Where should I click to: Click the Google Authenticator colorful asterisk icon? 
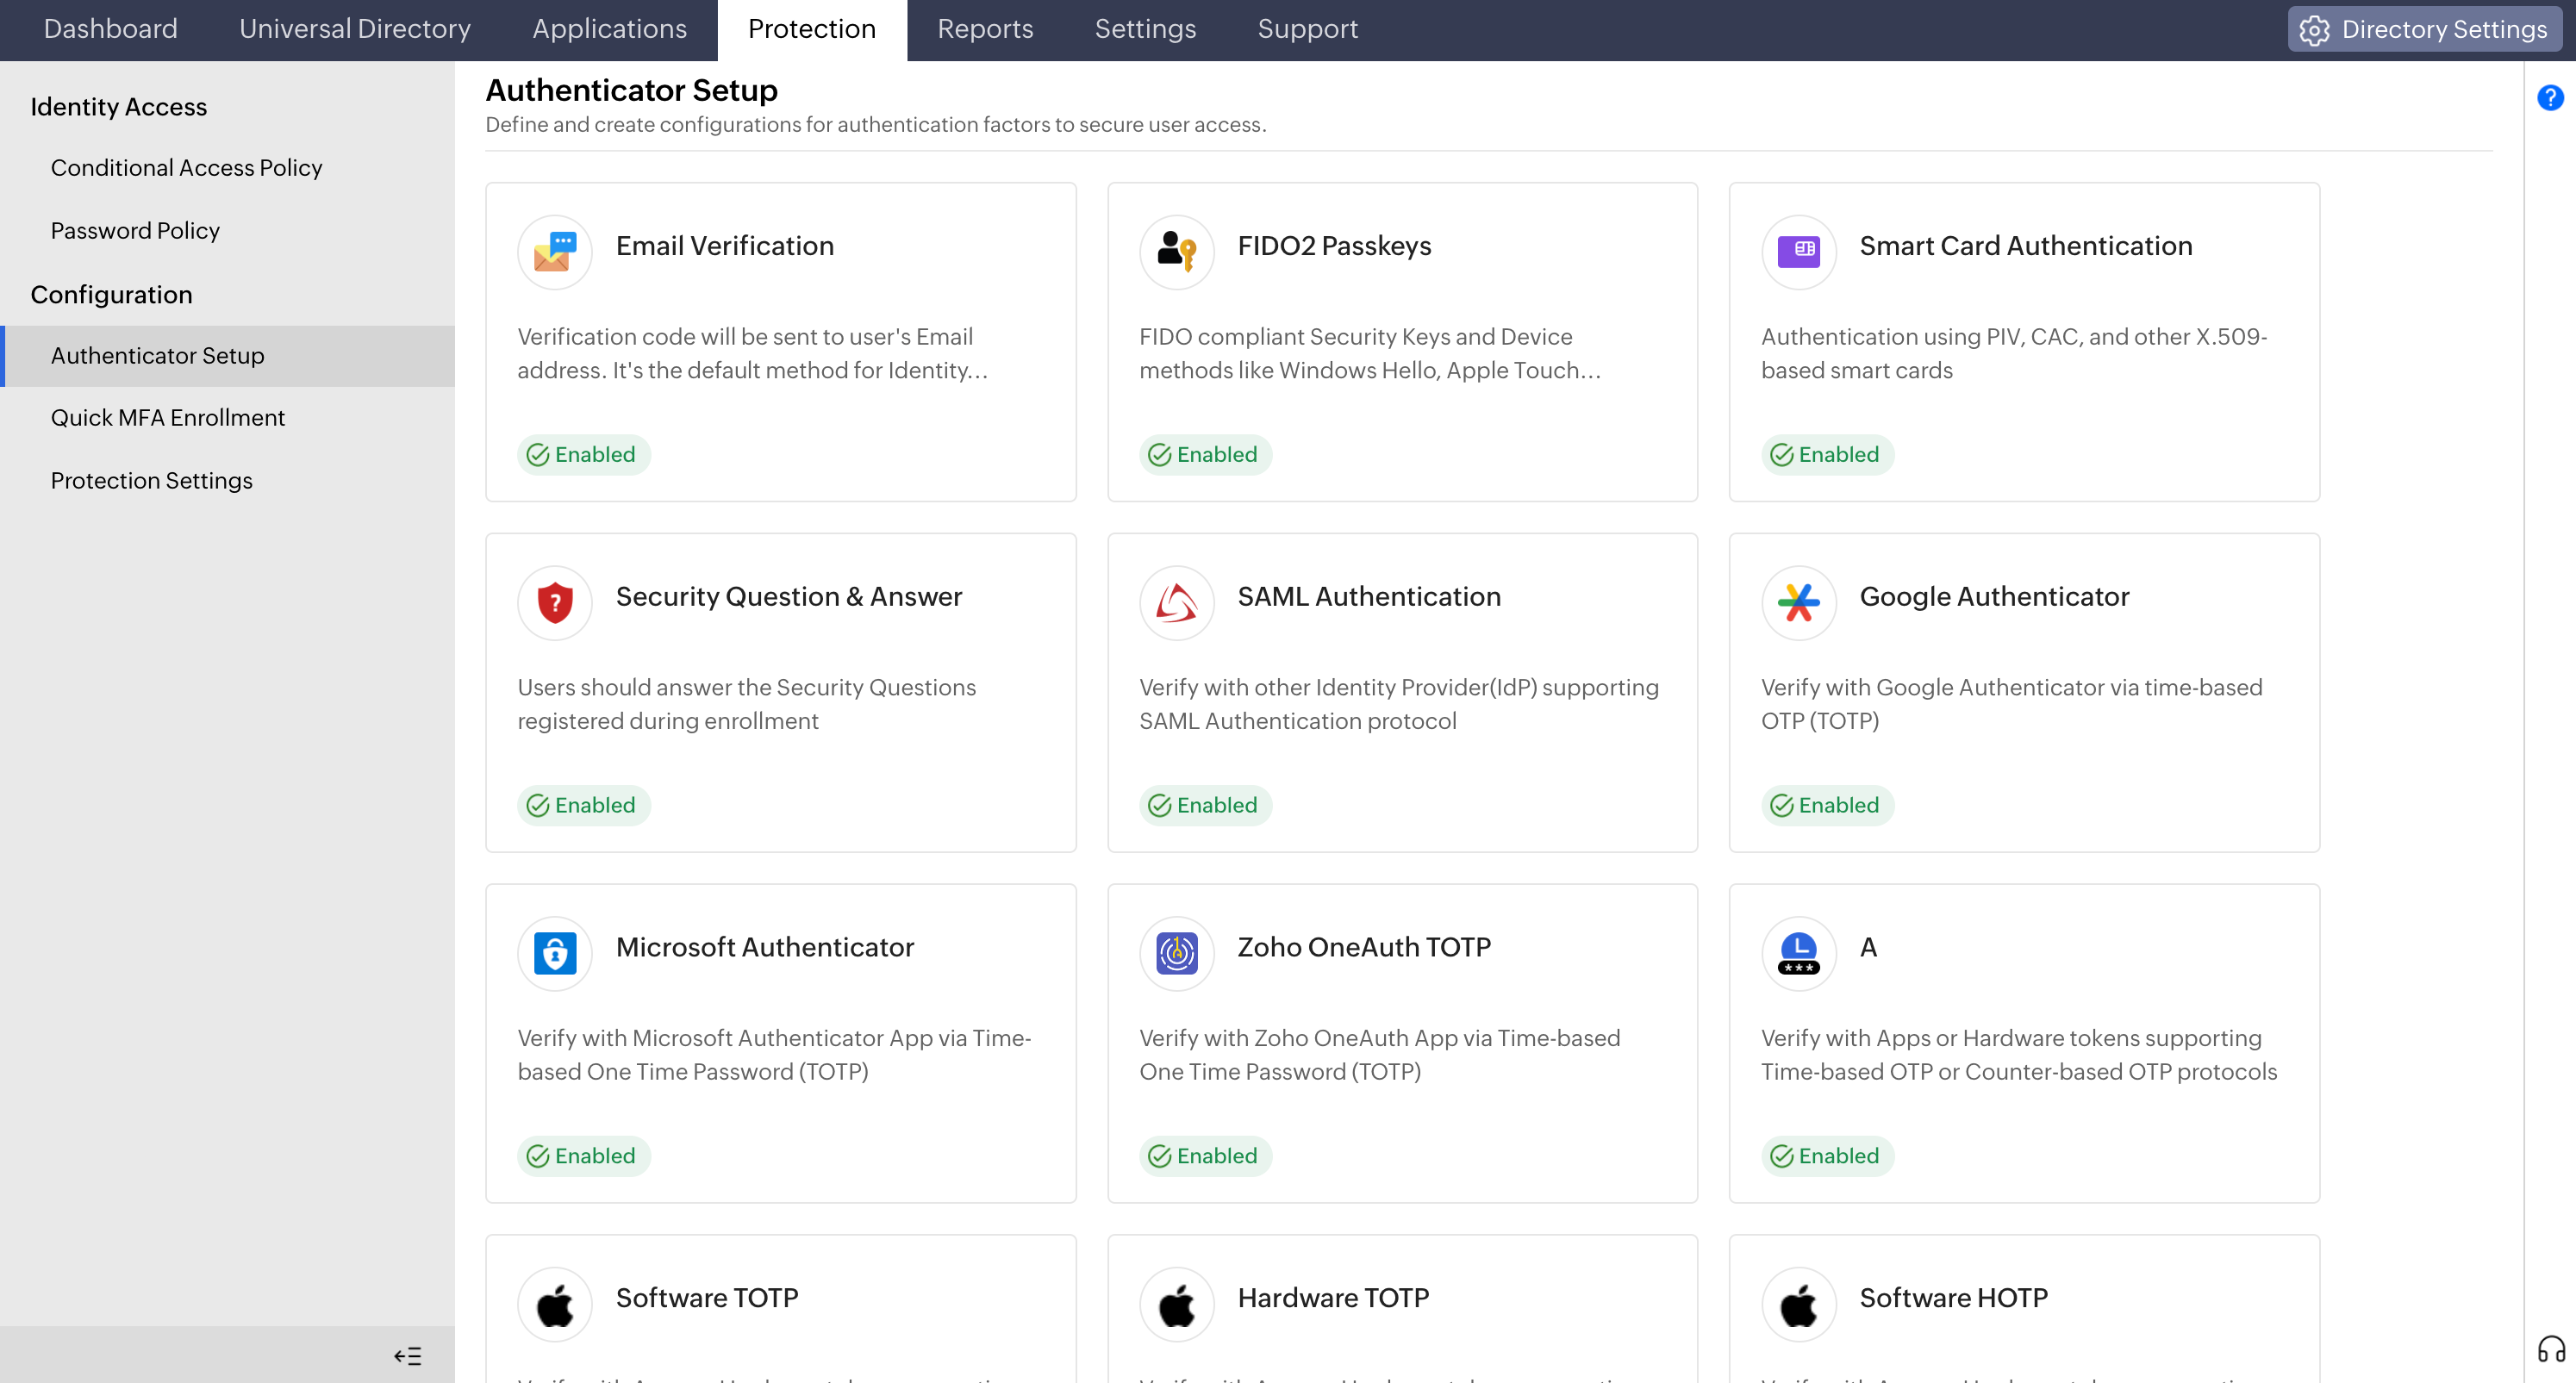tap(1798, 603)
